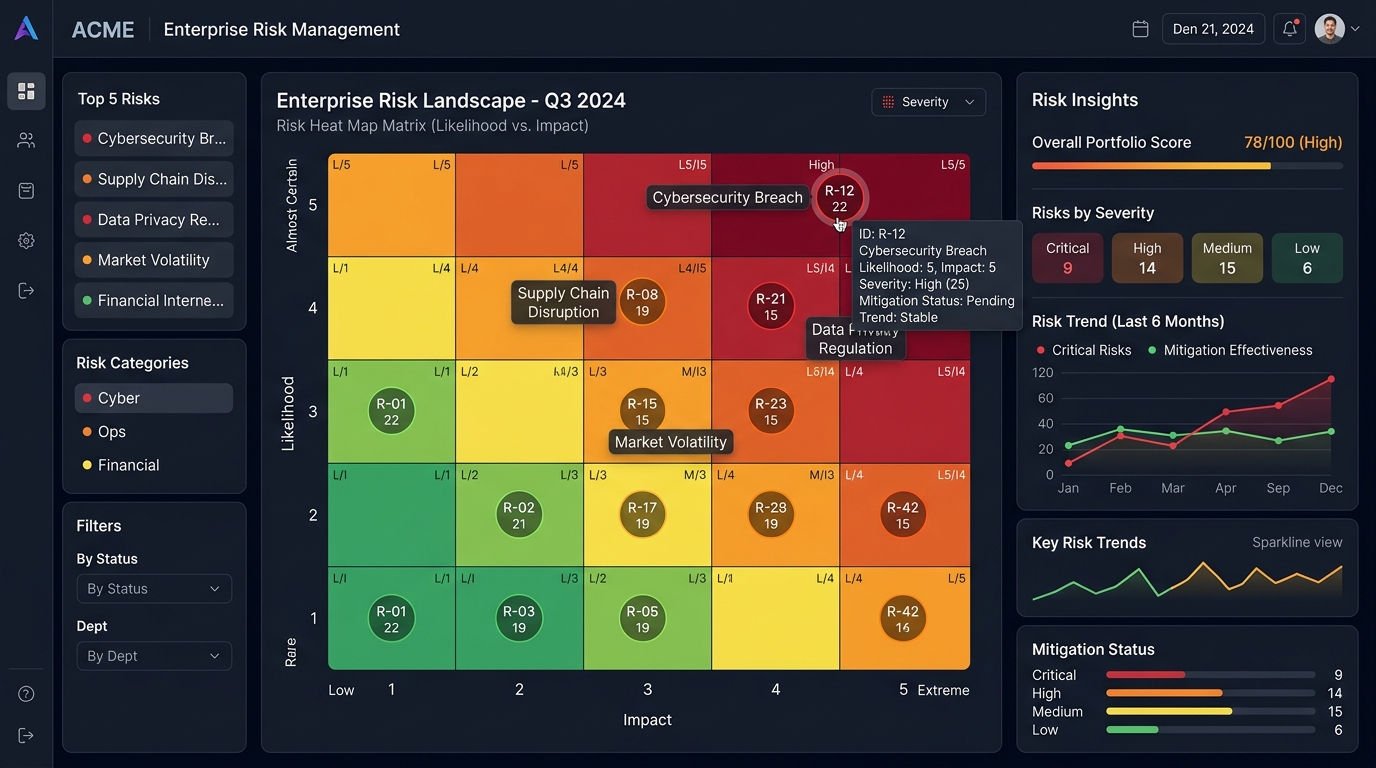Select the R-05 risk bubble

pyautogui.click(x=642, y=619)
